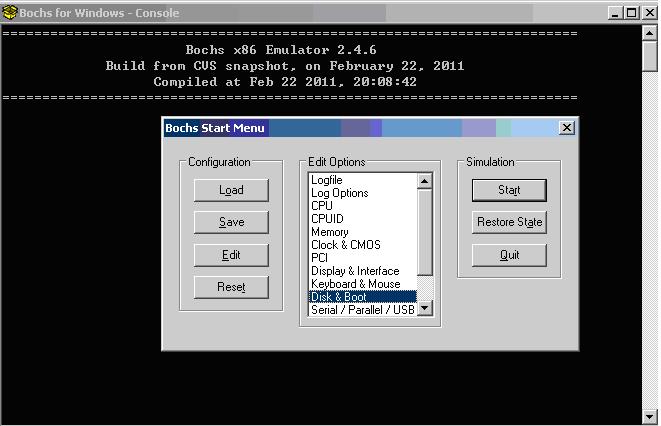This screenshot has height=426, width=661.
Task: Quit Bochs using the Quit button
Action: pyautogui.click(x=509, y=255)
